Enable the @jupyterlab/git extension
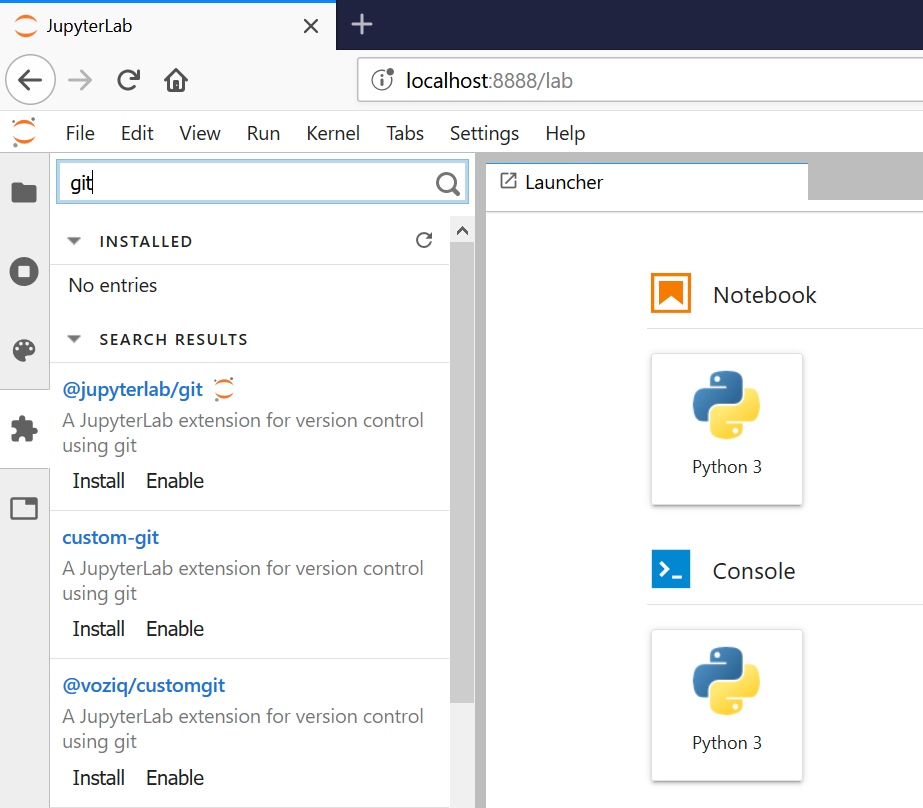This screenshot has height=808, width=923. click(174, 481)
